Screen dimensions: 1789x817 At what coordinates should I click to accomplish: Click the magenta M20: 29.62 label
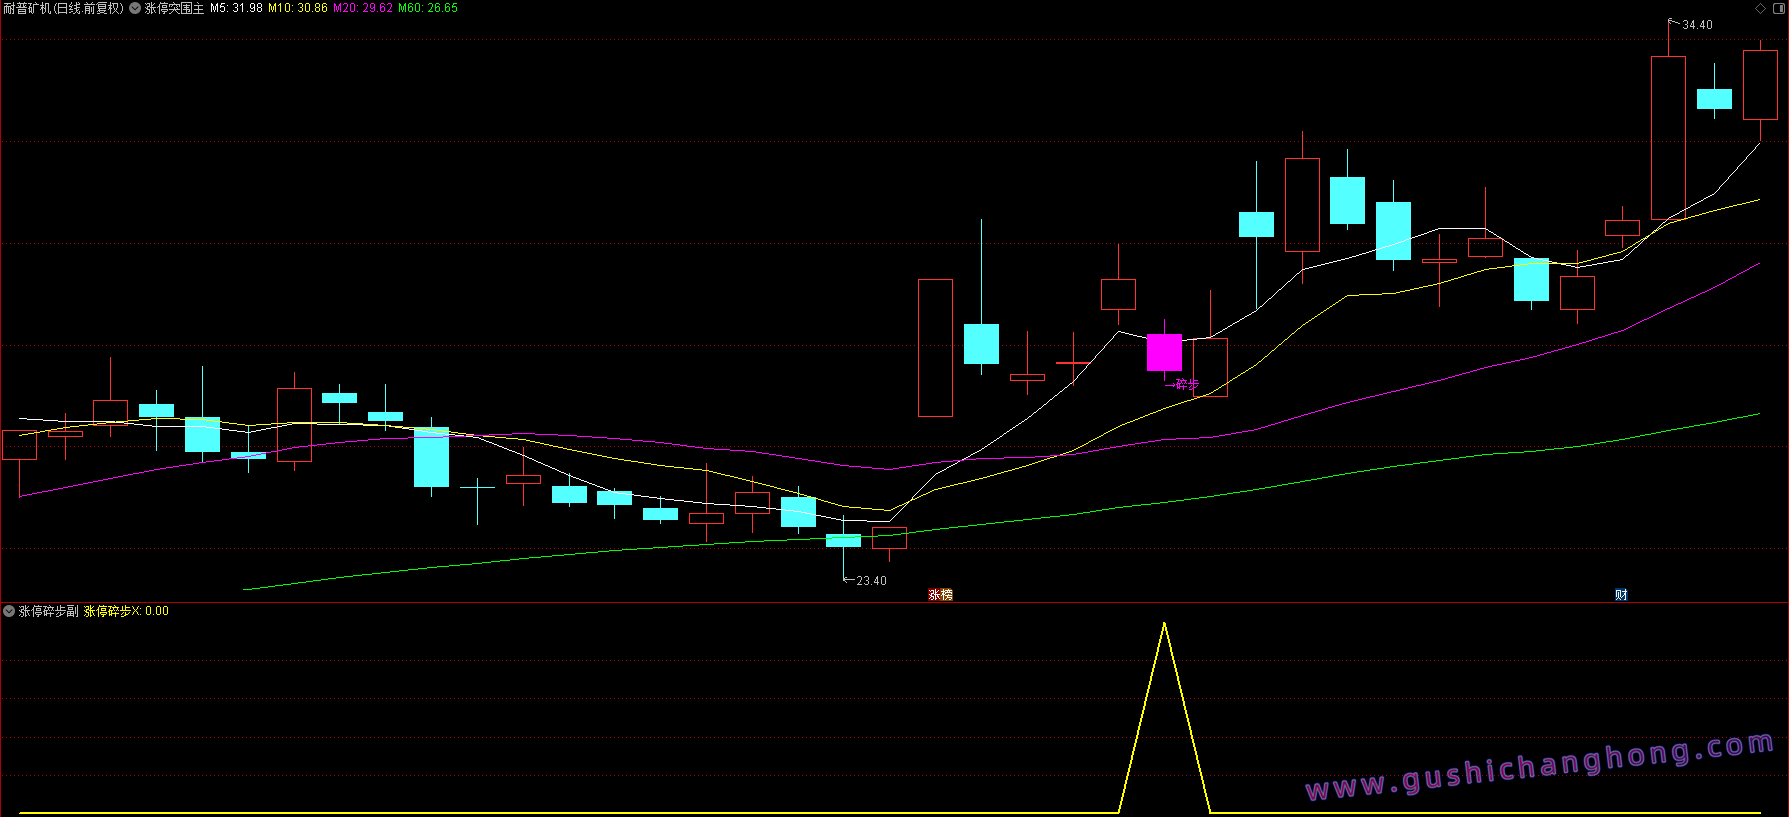pyautogui.click(x=362, y=8)
